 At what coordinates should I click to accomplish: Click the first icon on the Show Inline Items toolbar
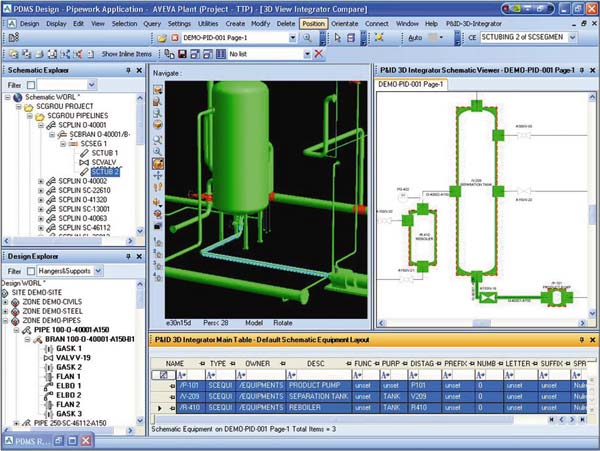tap(14, 54)
